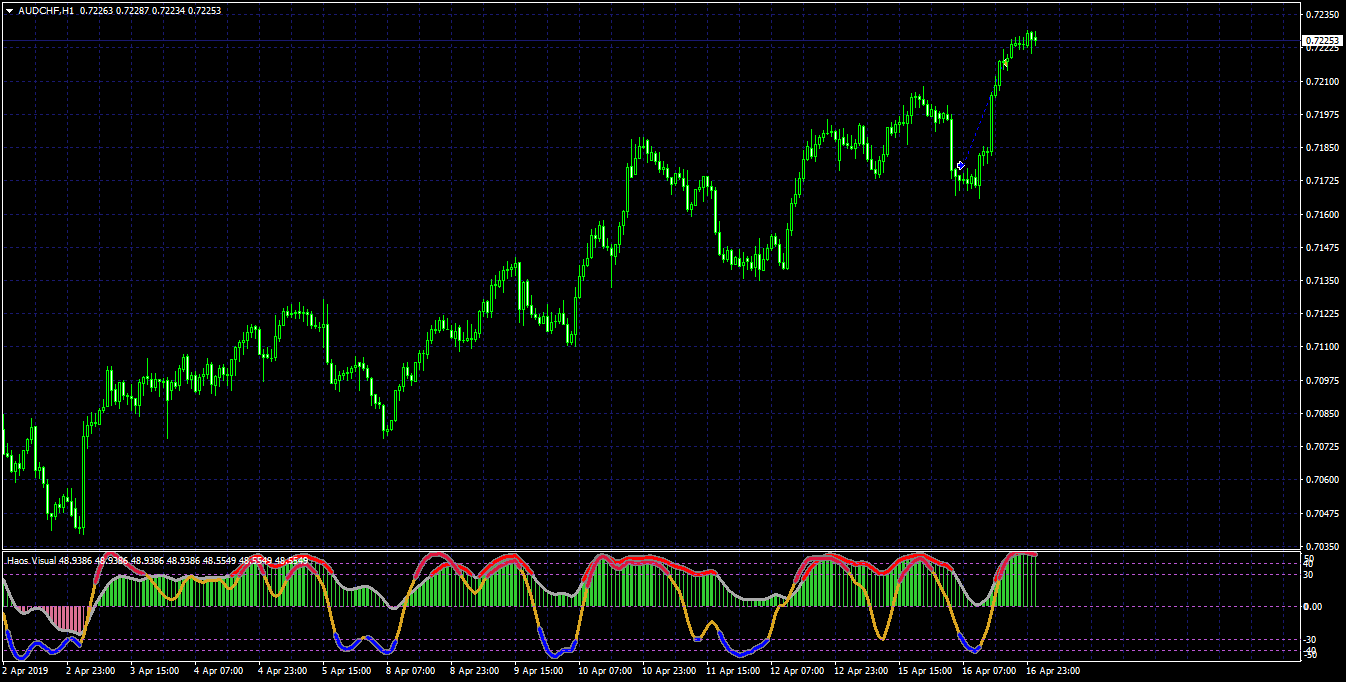Viewport: 1346px width, 682px height.
Task: Select the 10 Apr 07:00 time label
Action: point(603,672)
